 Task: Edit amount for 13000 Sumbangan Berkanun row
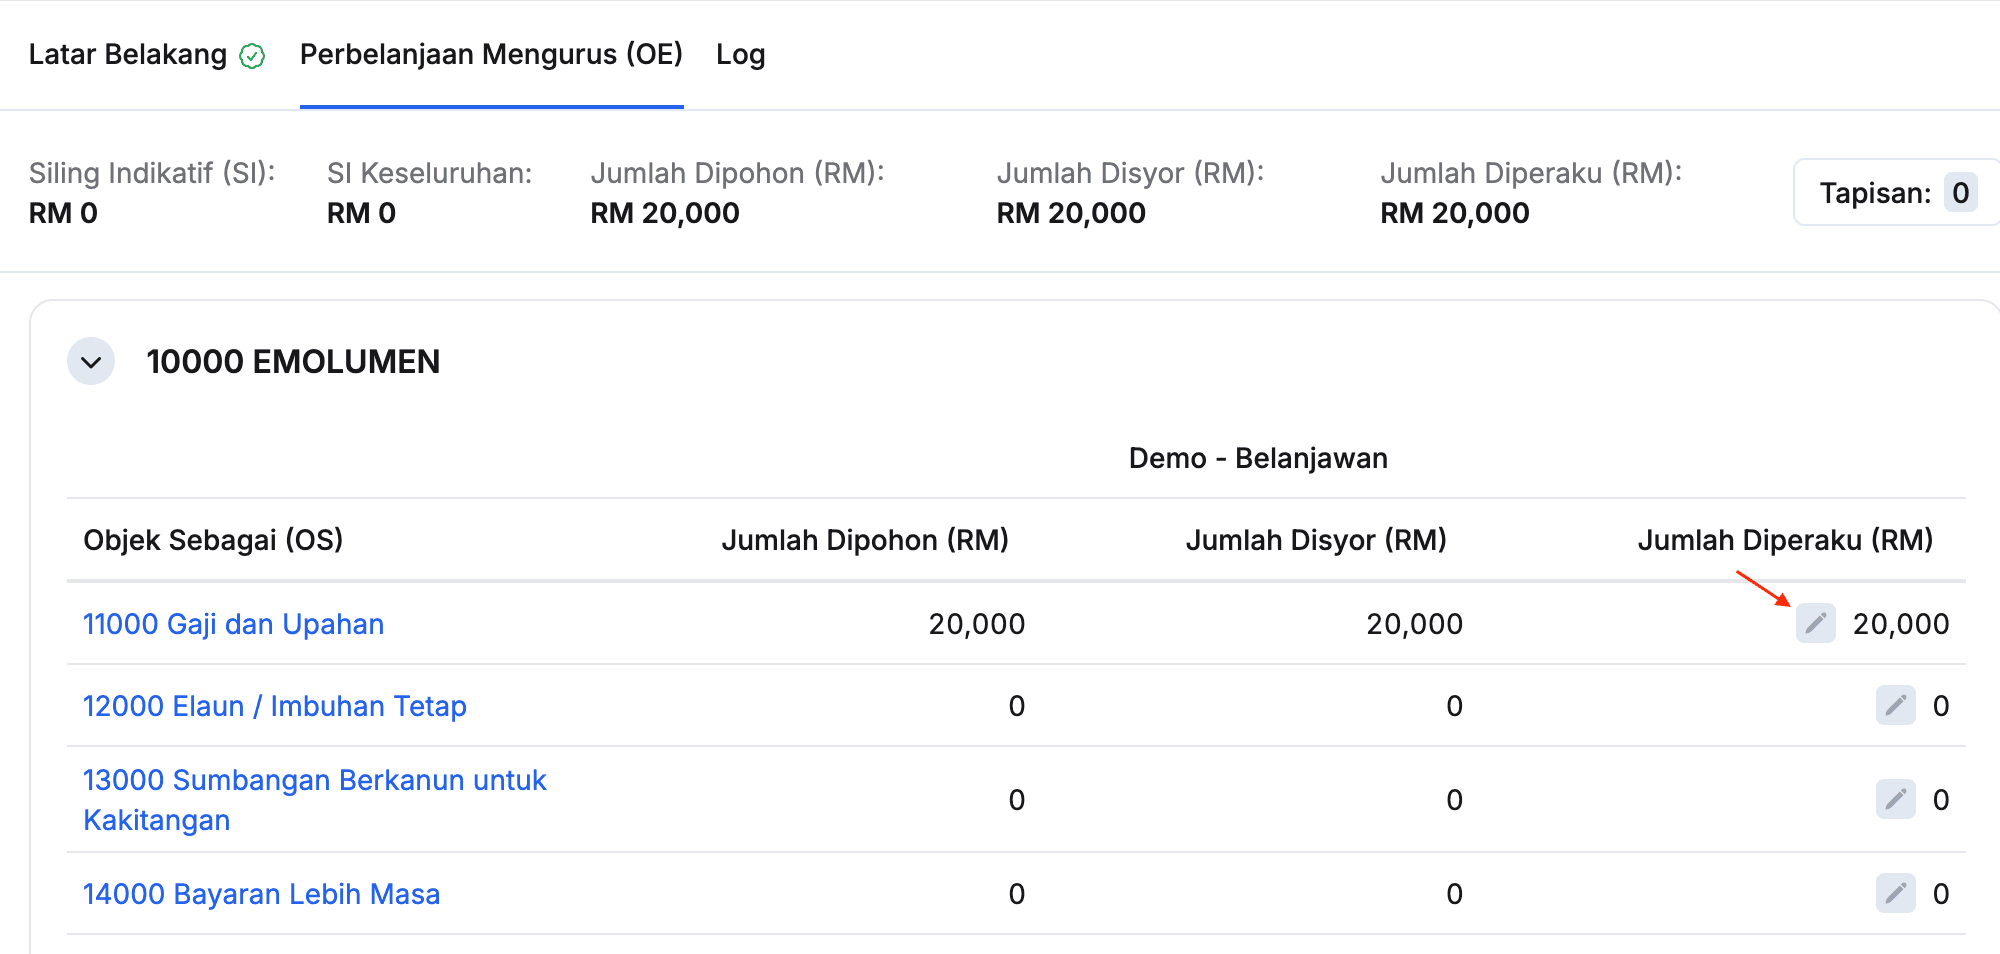pos(1895,799)
